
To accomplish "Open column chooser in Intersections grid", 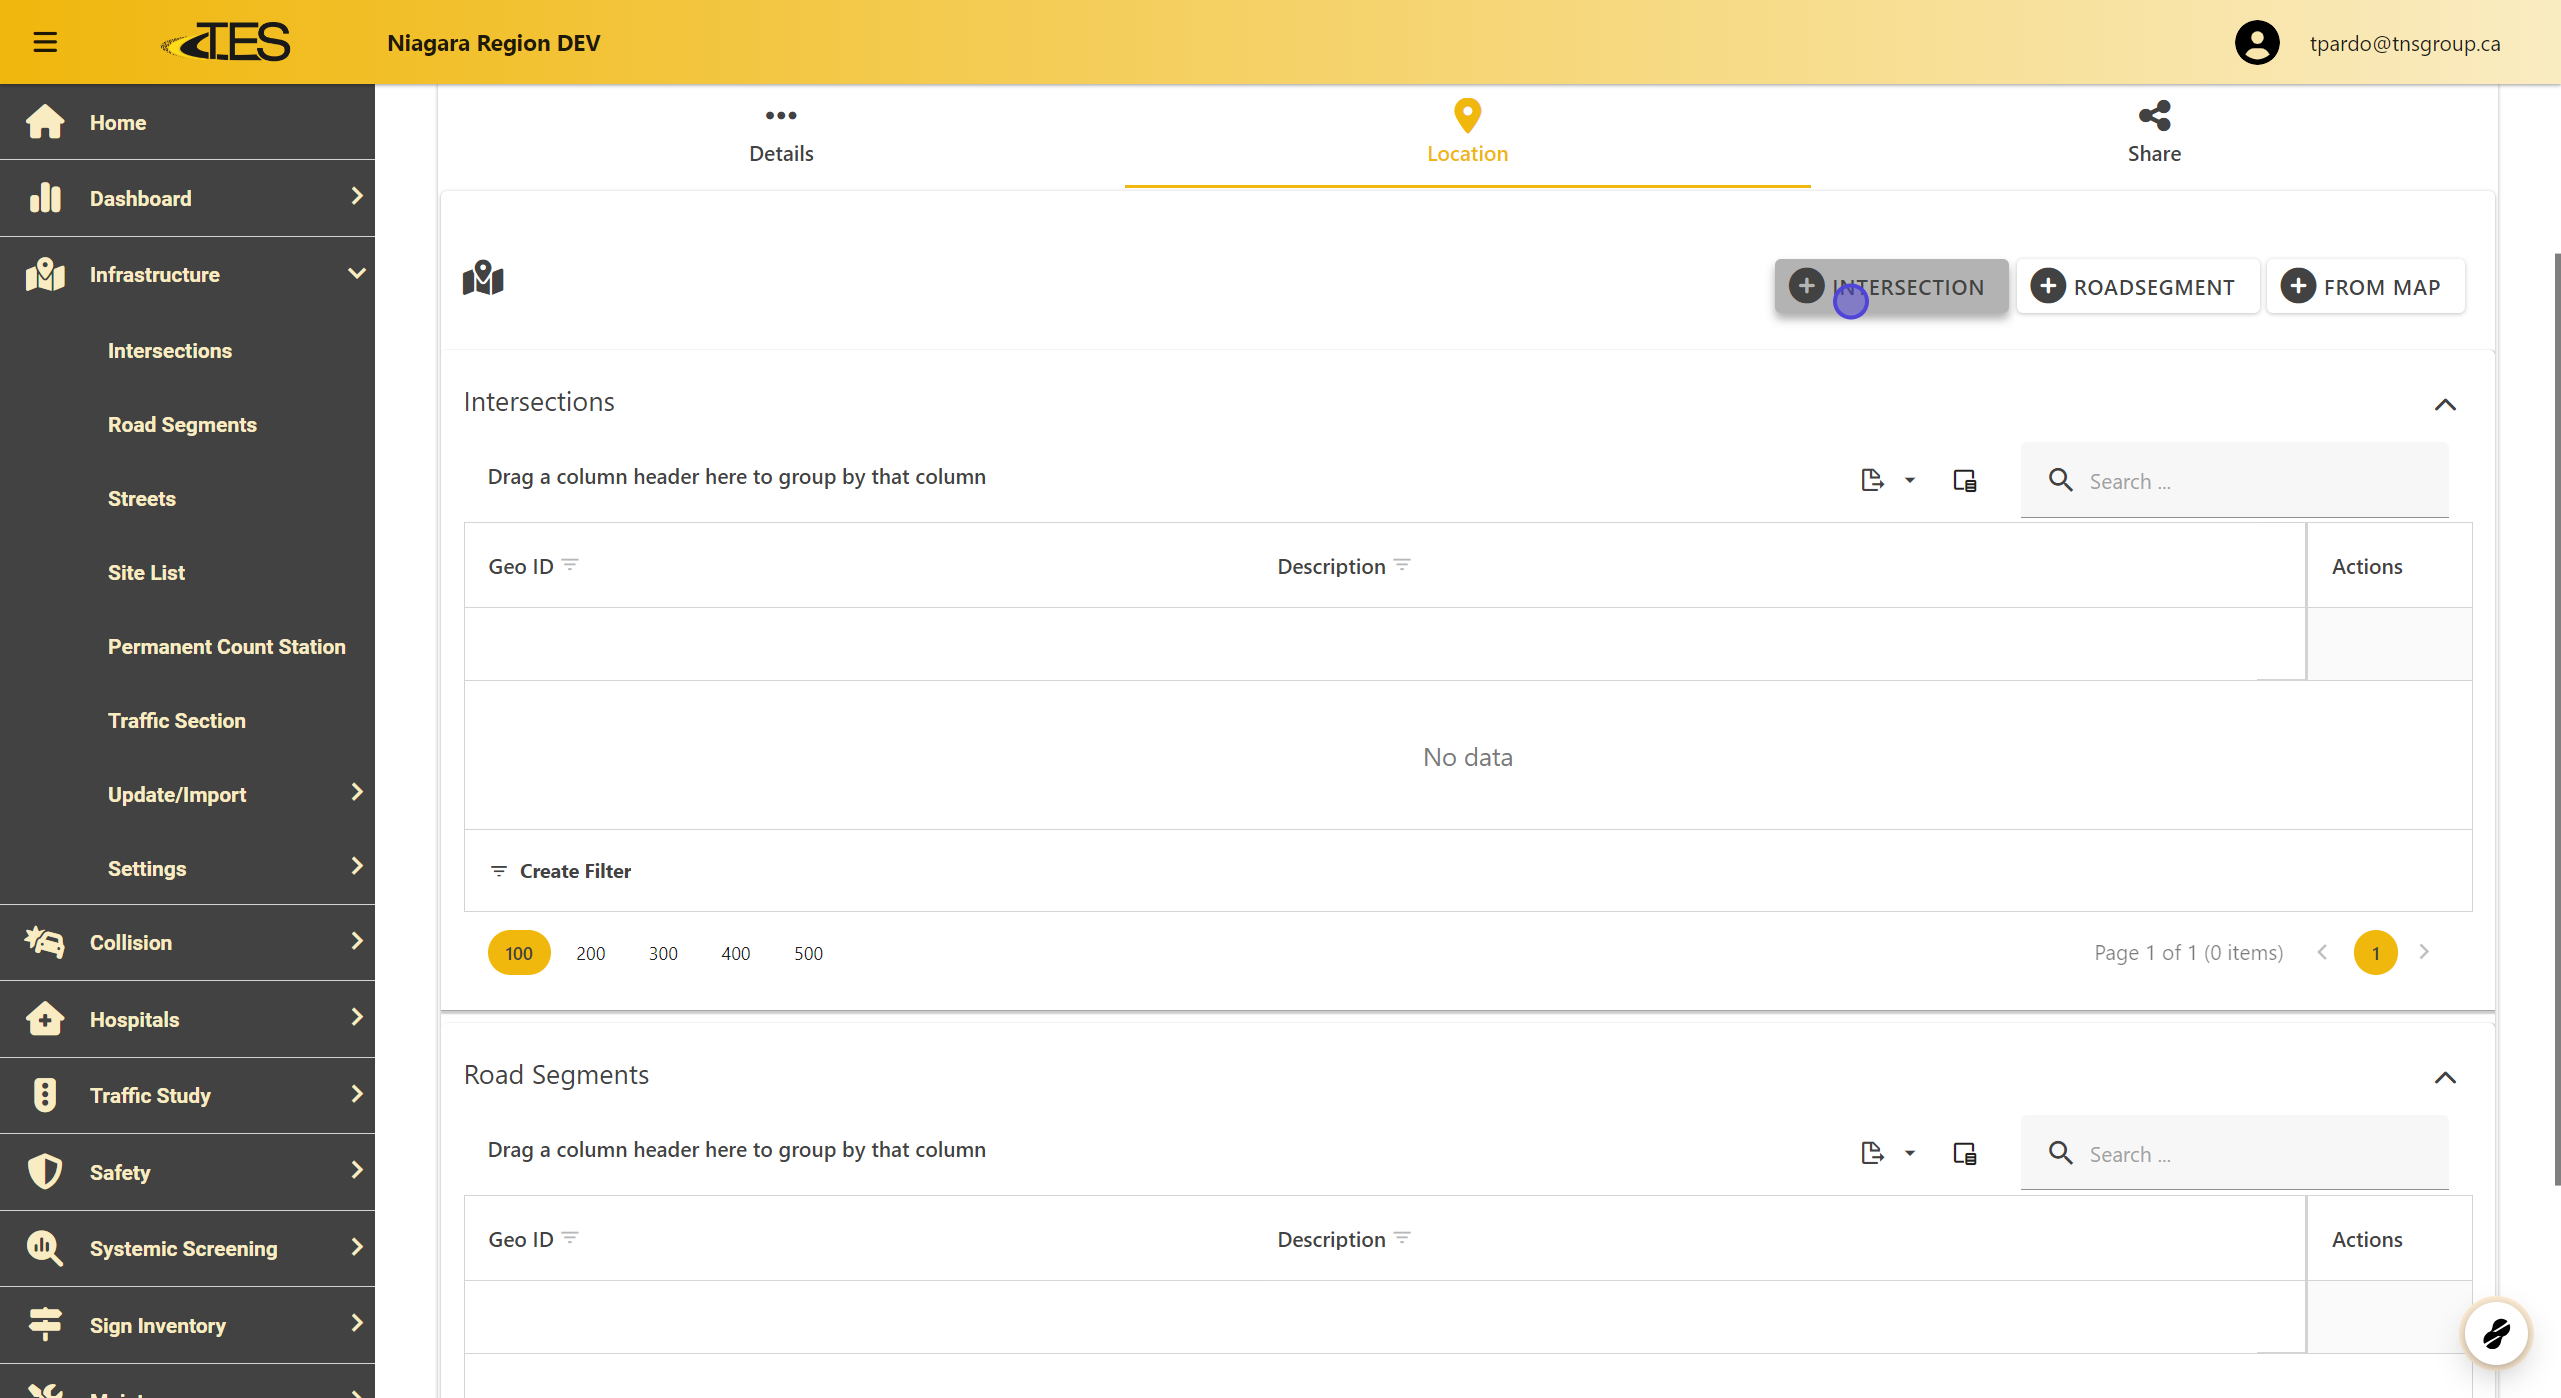I will [1964, 481].
